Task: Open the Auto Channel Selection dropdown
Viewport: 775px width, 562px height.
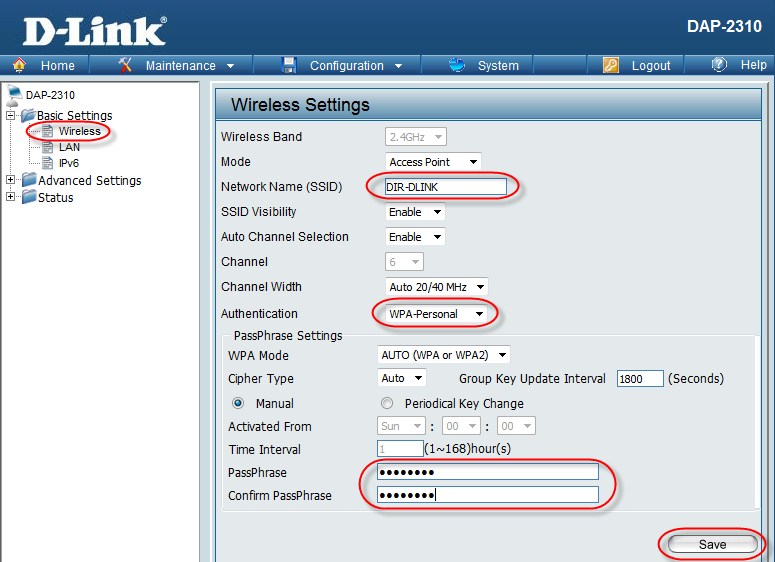Action: click(415, 237)
